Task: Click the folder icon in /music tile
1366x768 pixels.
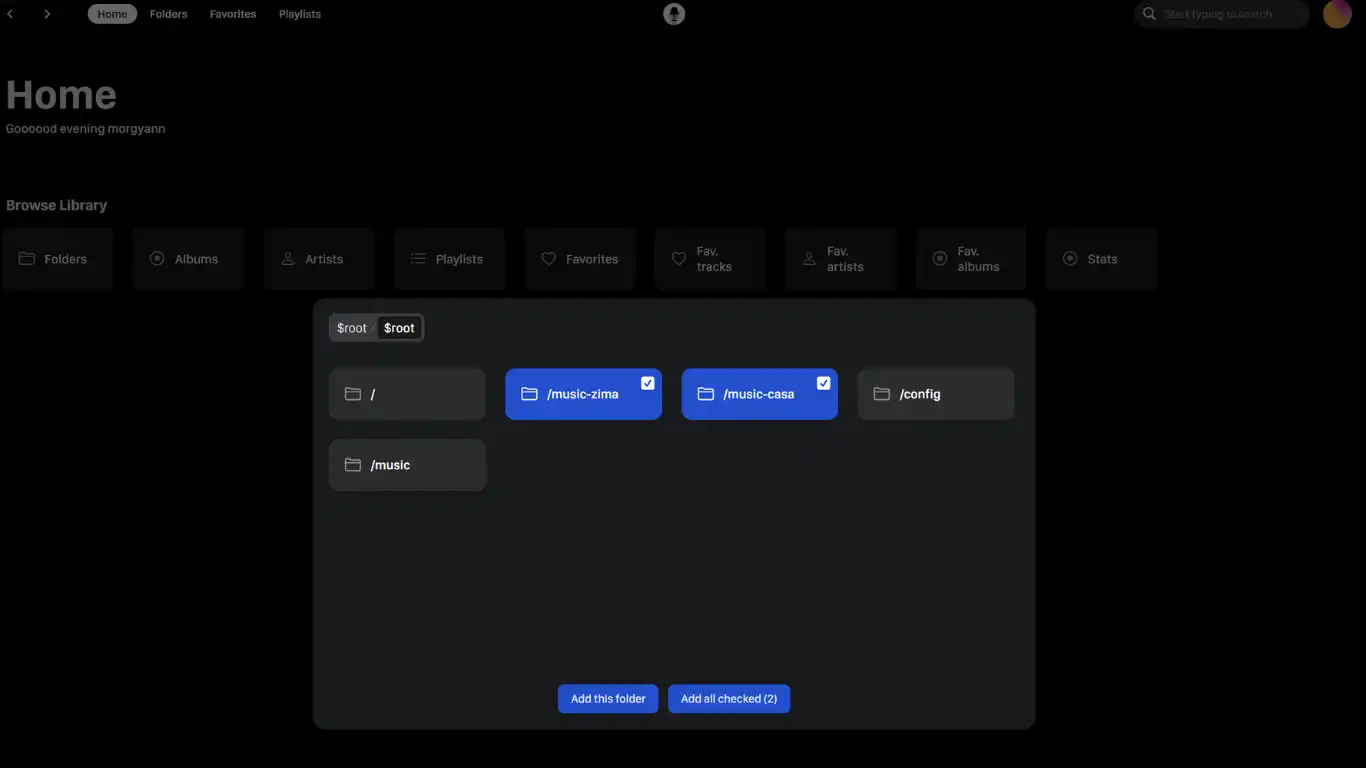Action: (x=352, y=465)
